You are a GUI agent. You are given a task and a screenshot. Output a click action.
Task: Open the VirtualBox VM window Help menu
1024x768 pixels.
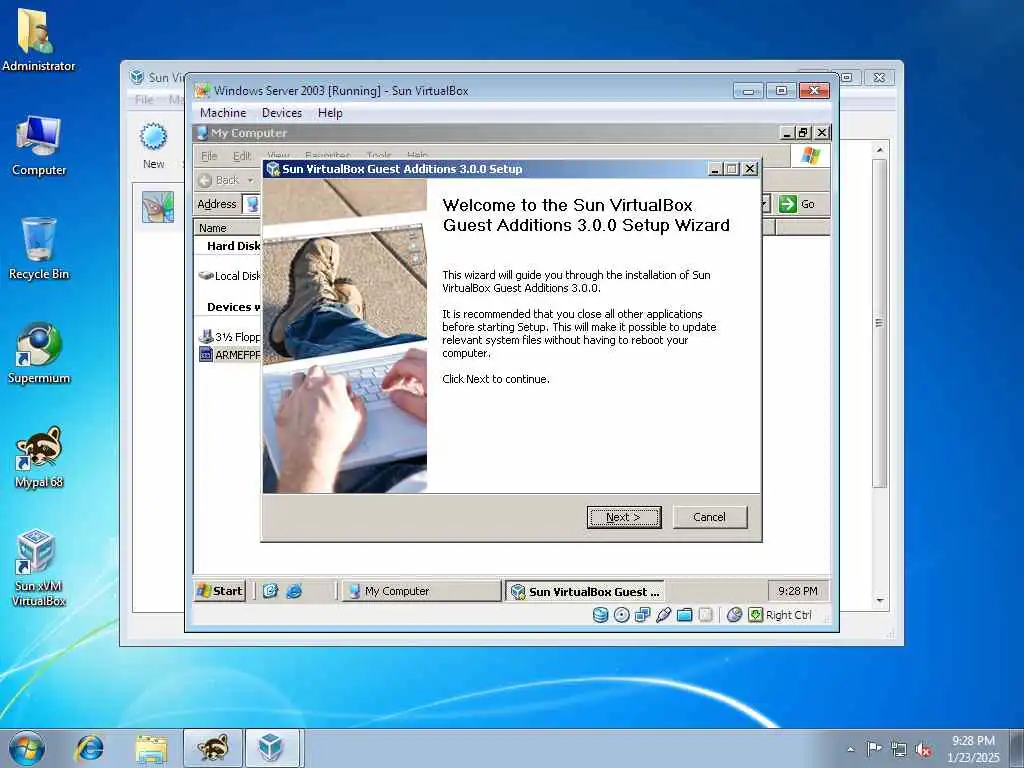(330, 113)
